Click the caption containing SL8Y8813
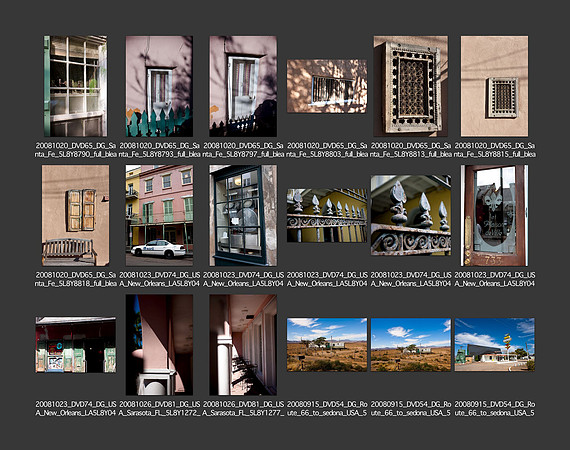The width and height of the screenshot is (570, 450). pyautogui.click(x=411, y=150)
